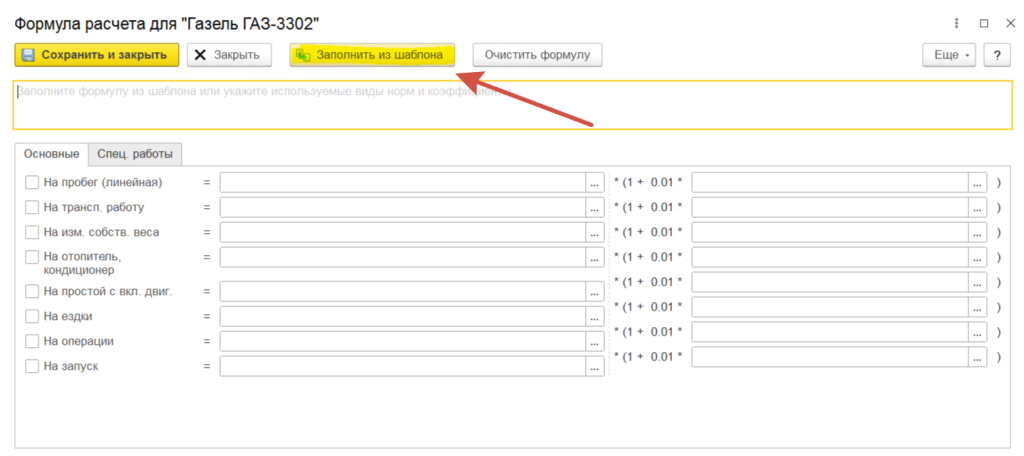Viewport: 1024px width, 456px height.
Task: Click Save and close button (Сохранить и закрыть)
Action: click(x=97, y=55)
